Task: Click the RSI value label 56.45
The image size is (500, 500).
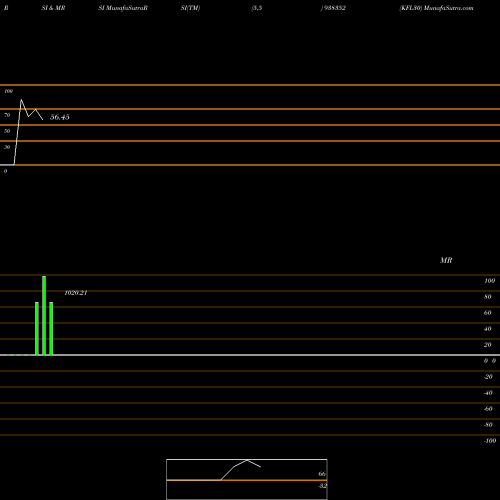Action: pyautogui.click(x=60, y=117)
